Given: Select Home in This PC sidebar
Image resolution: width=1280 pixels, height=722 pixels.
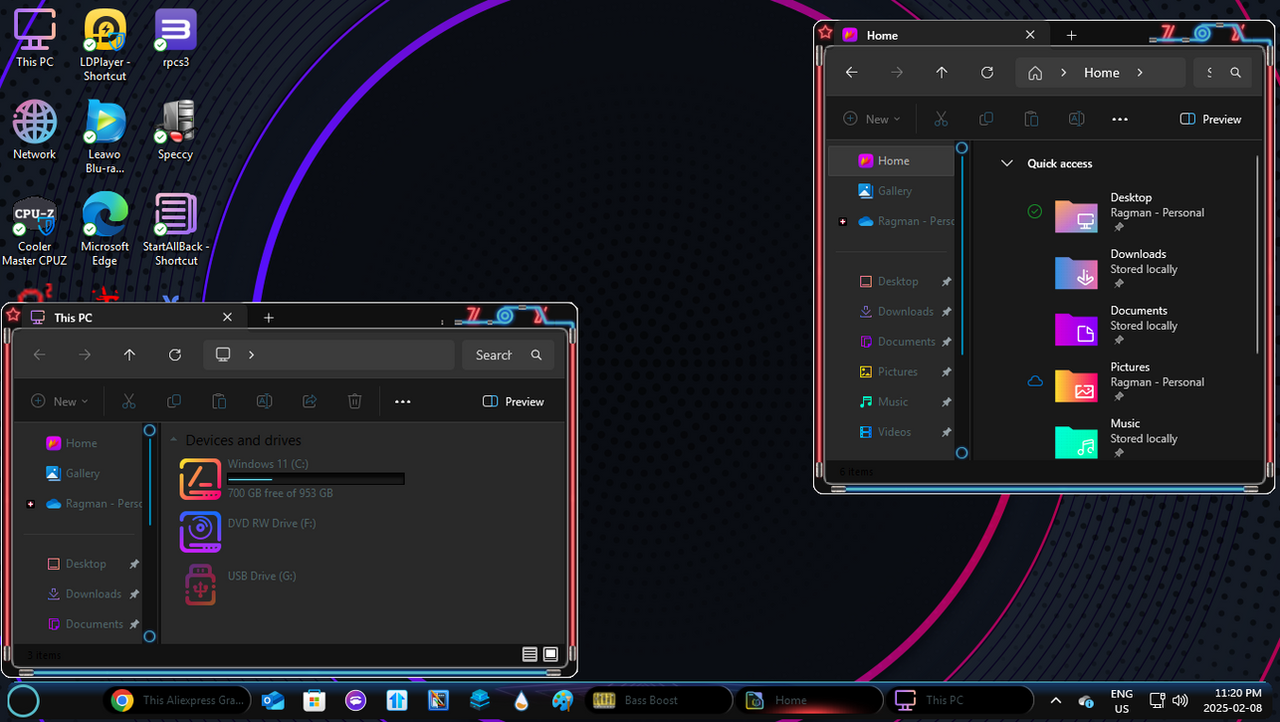Looking at the screenshot, I should click(x=79, y=443).
